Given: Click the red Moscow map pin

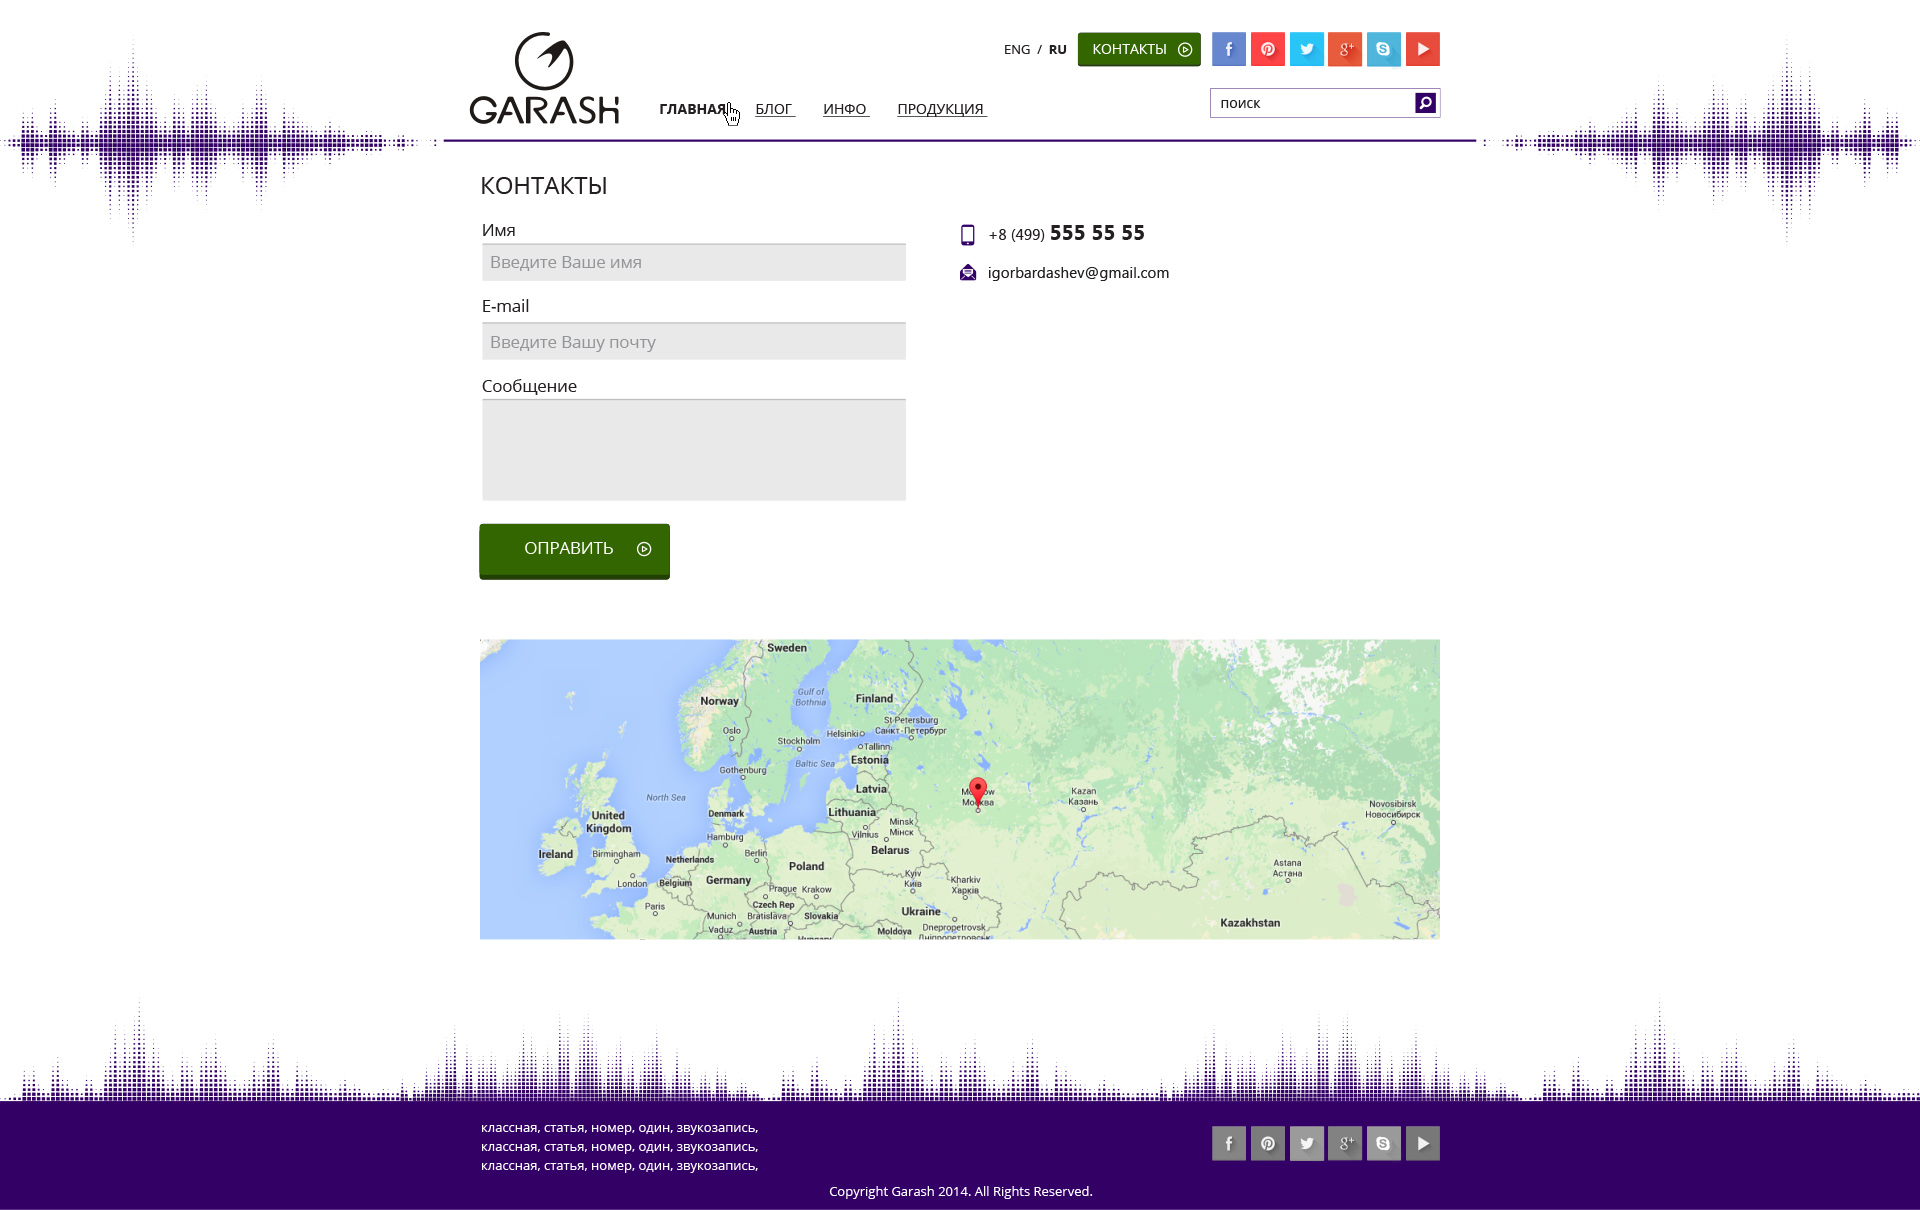Looking at the screenshot, I should click(x=978, y=793).
